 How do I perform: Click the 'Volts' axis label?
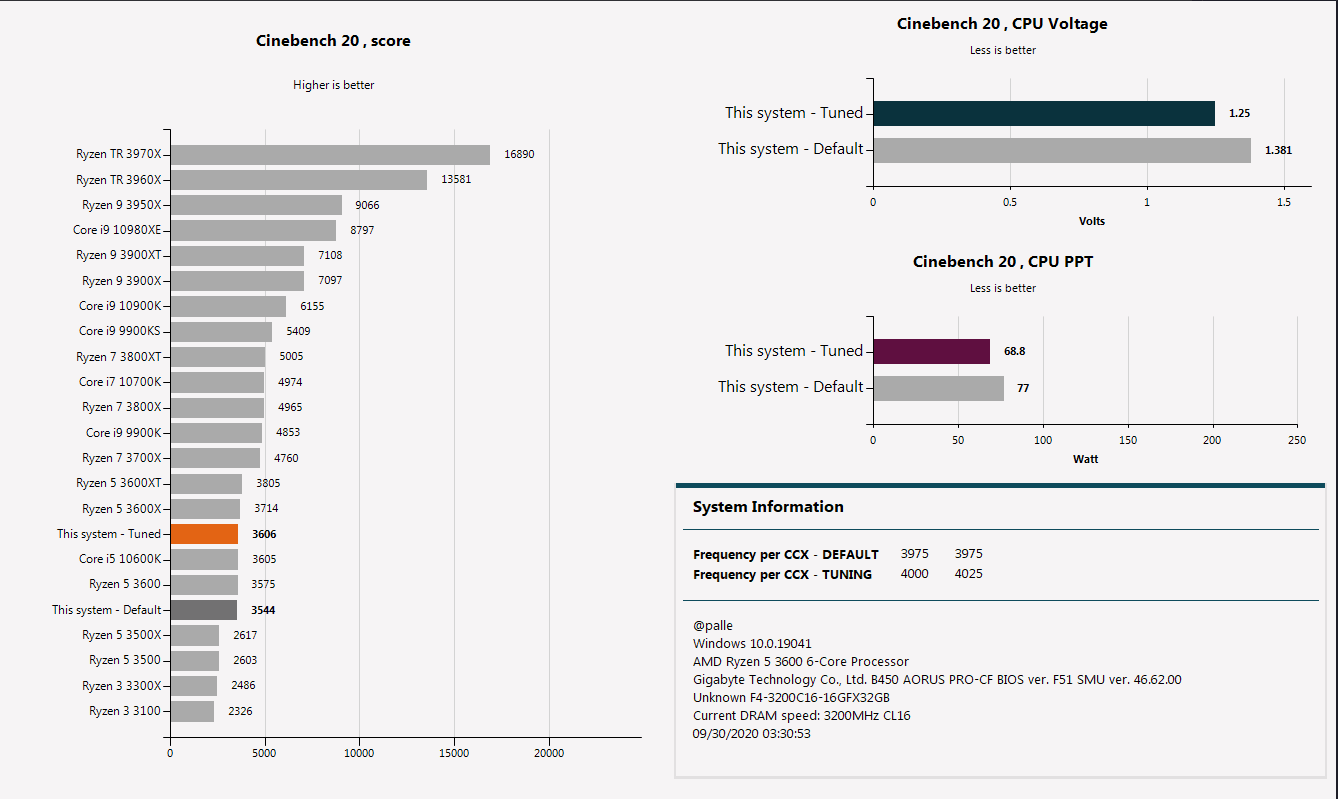click(1092, 221)
